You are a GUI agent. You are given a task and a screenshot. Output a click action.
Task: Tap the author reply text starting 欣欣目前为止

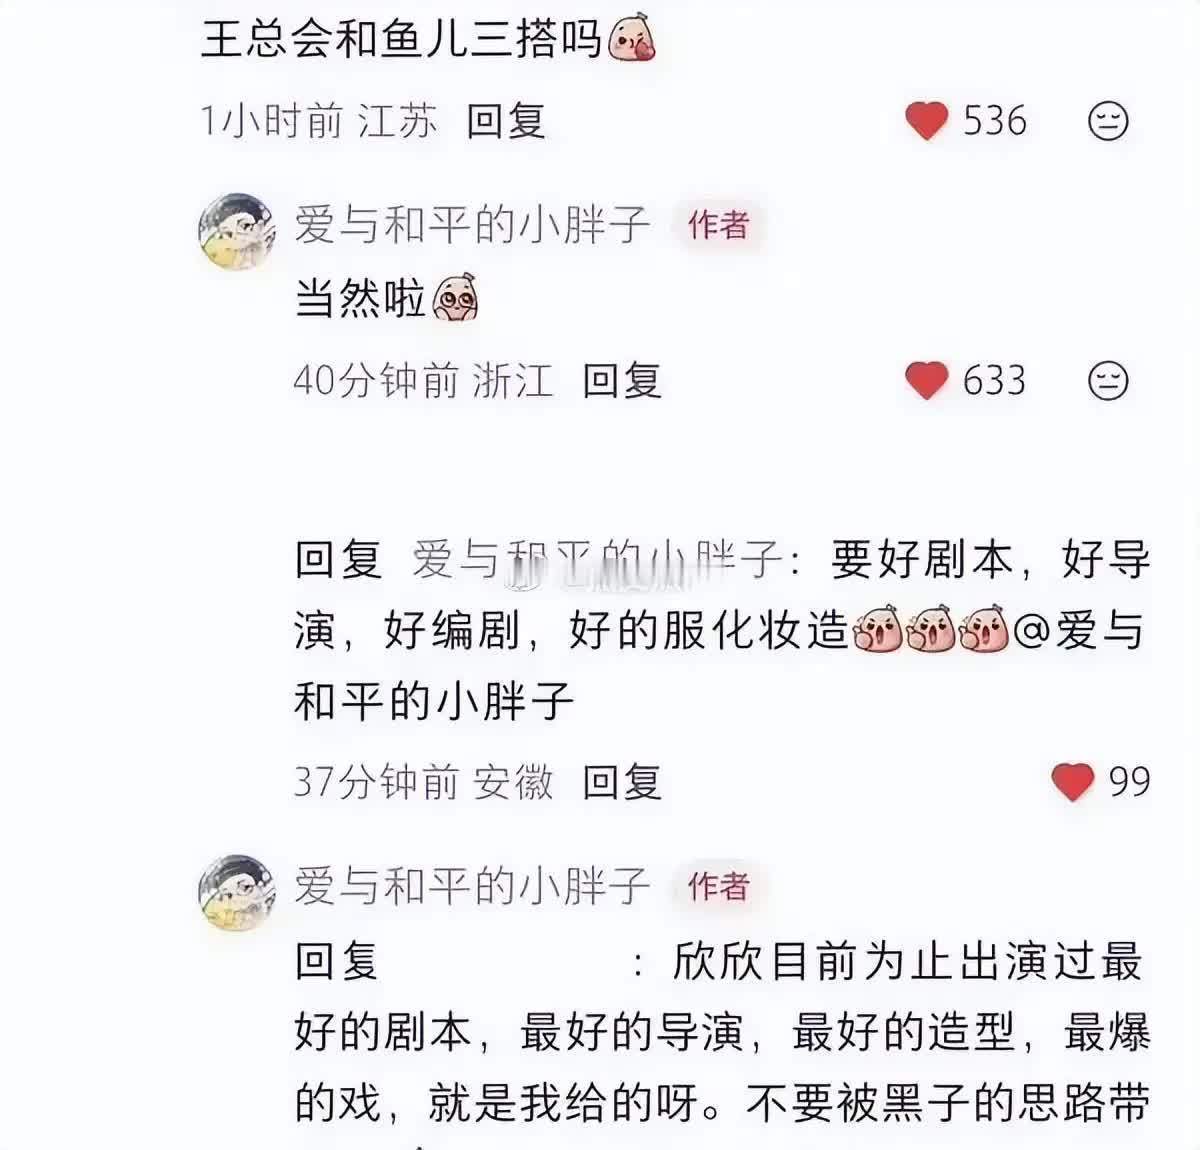pos(722,1033)
